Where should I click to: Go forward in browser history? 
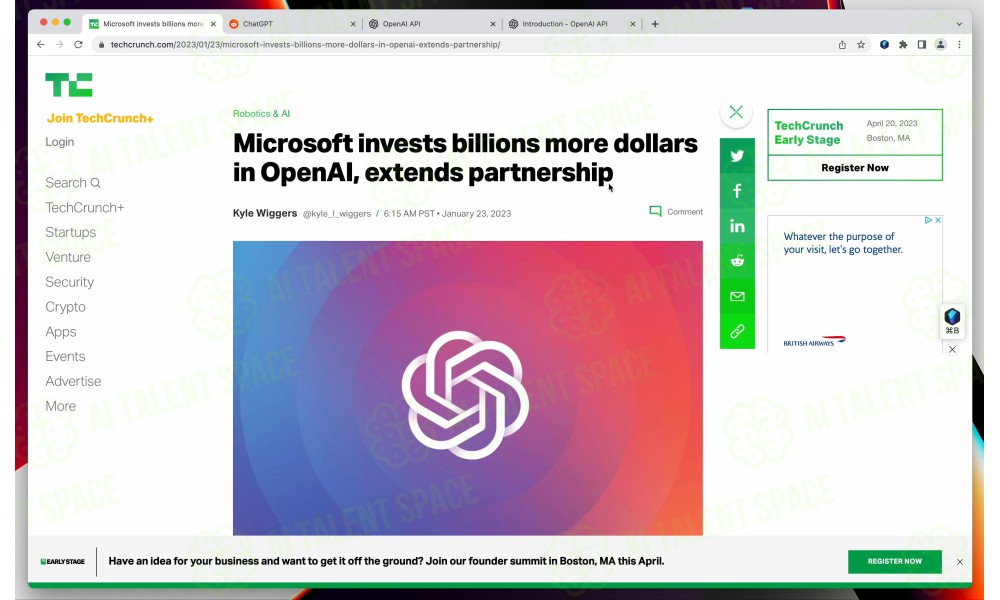[59, 45]
